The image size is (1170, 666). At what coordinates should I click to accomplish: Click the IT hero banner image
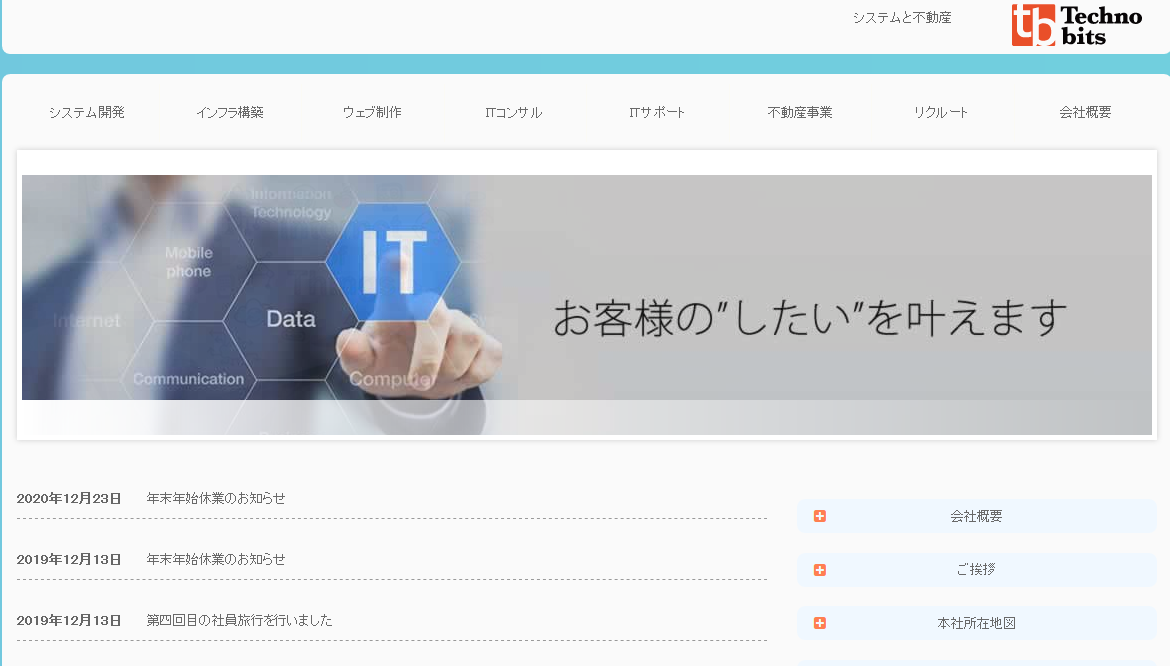(586, 304)
